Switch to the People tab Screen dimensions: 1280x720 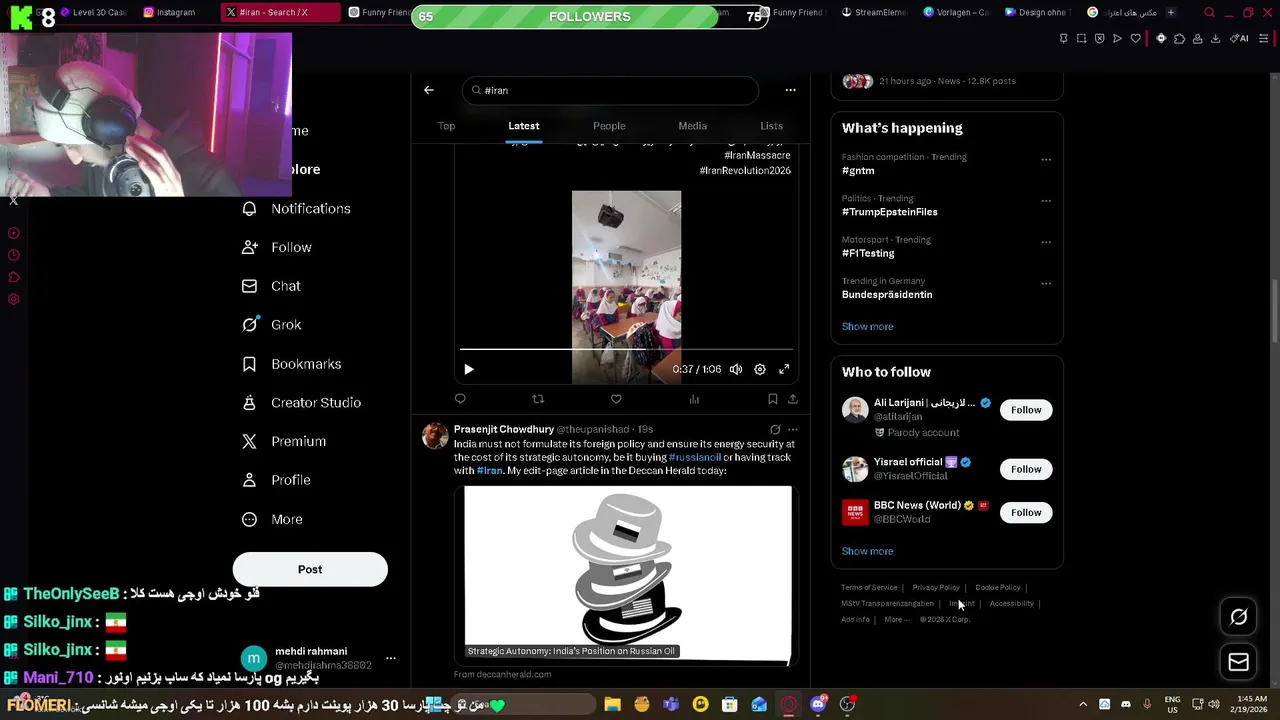pyautogui.click(x=609, y=126)
